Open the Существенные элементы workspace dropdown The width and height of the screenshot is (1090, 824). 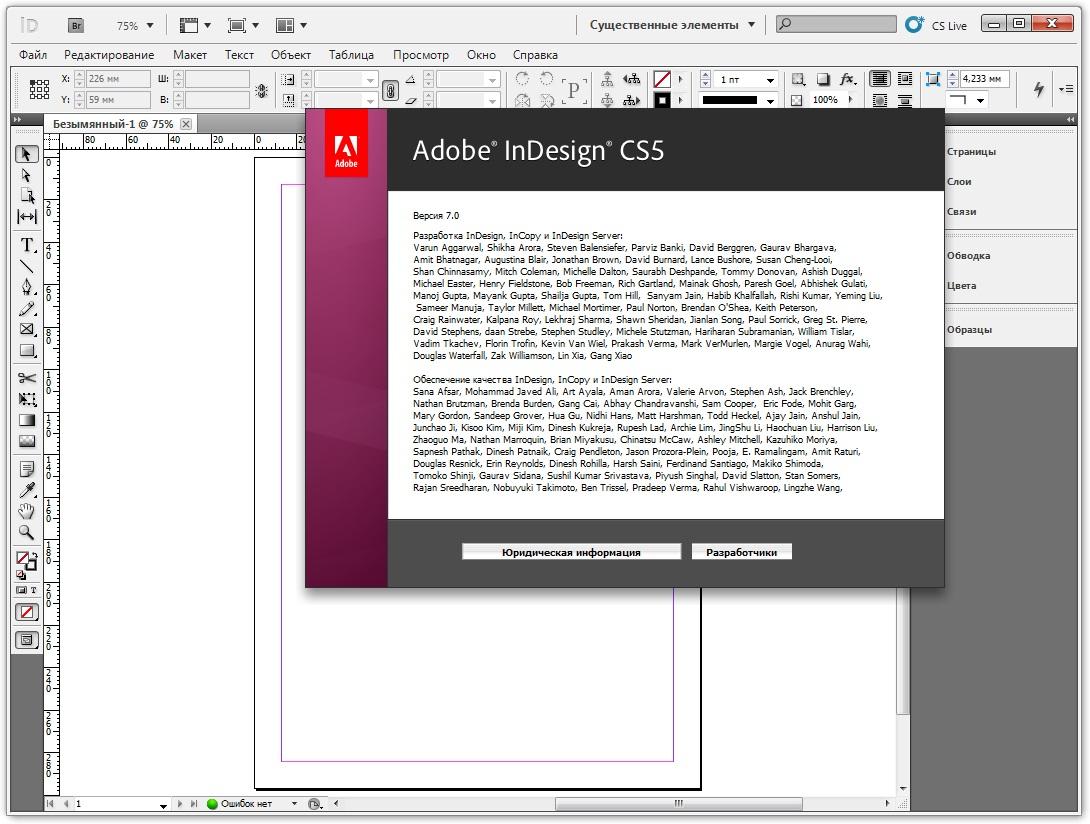[x=672, y=25]
